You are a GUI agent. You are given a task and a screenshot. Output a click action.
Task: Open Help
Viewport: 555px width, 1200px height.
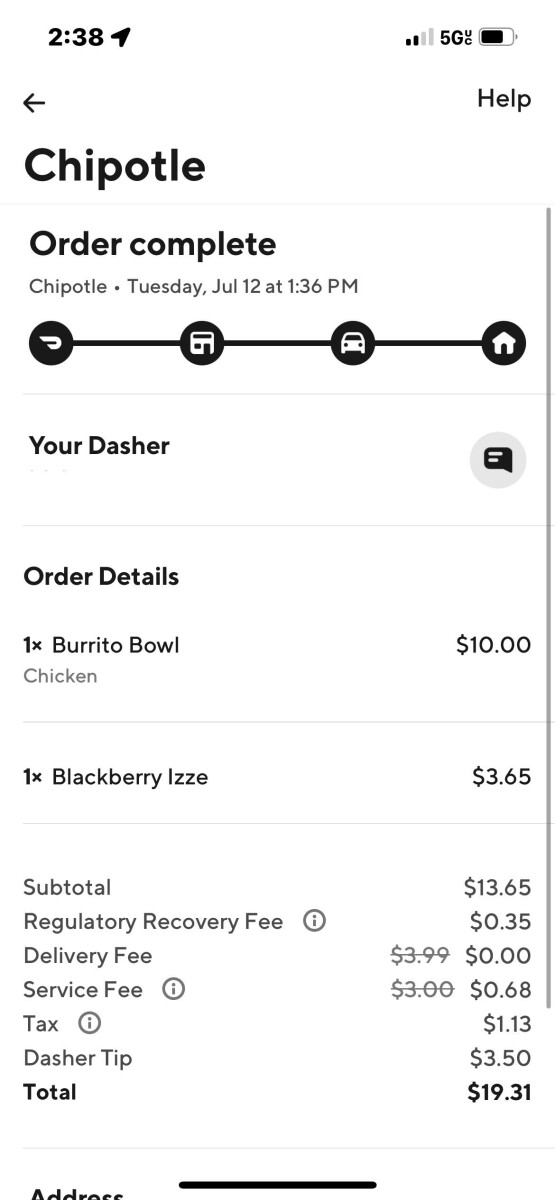pos(504,98)
